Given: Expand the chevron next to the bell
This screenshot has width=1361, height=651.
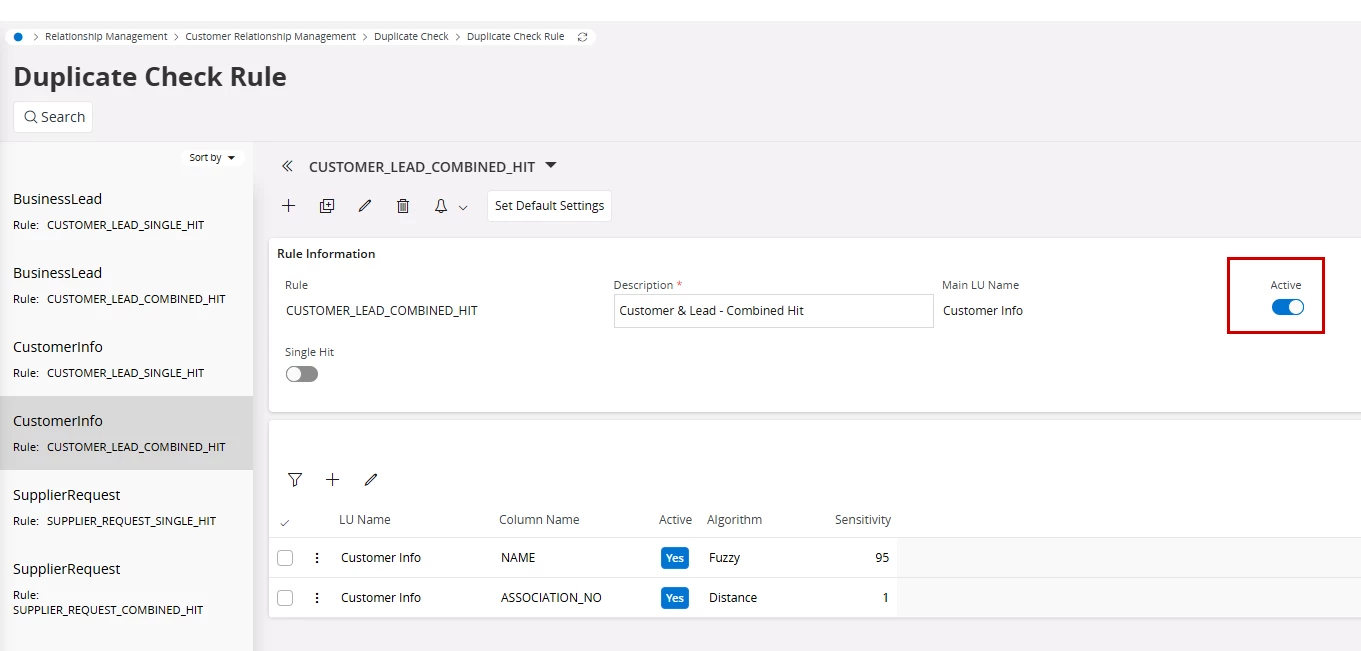Looking at the screenshot, I should point(463,207).
